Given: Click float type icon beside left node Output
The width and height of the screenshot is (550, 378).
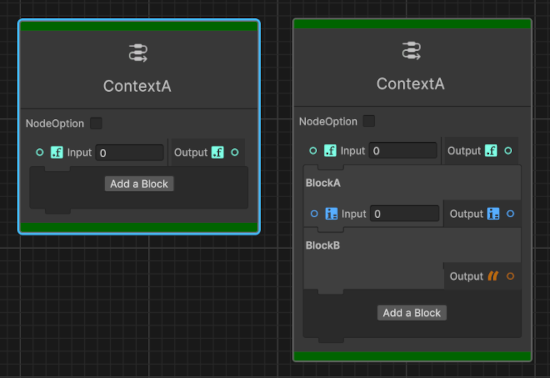Looking at the screenshot, I should (x=217, y=152).
